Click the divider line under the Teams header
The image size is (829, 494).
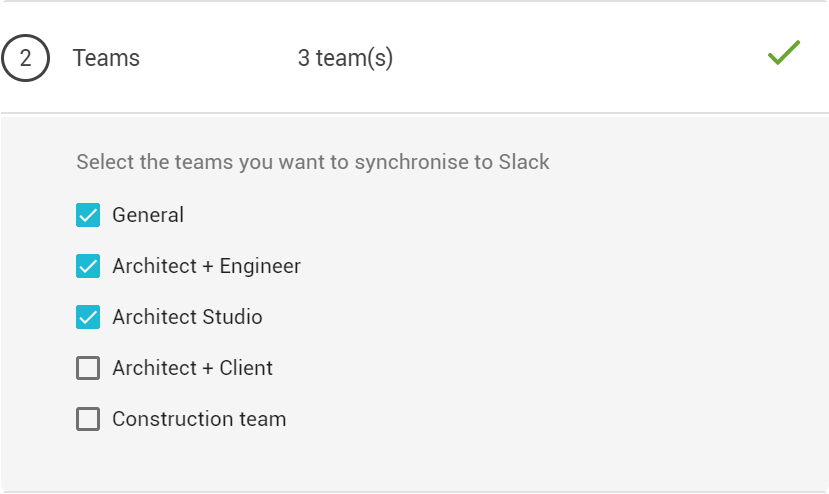414,113
